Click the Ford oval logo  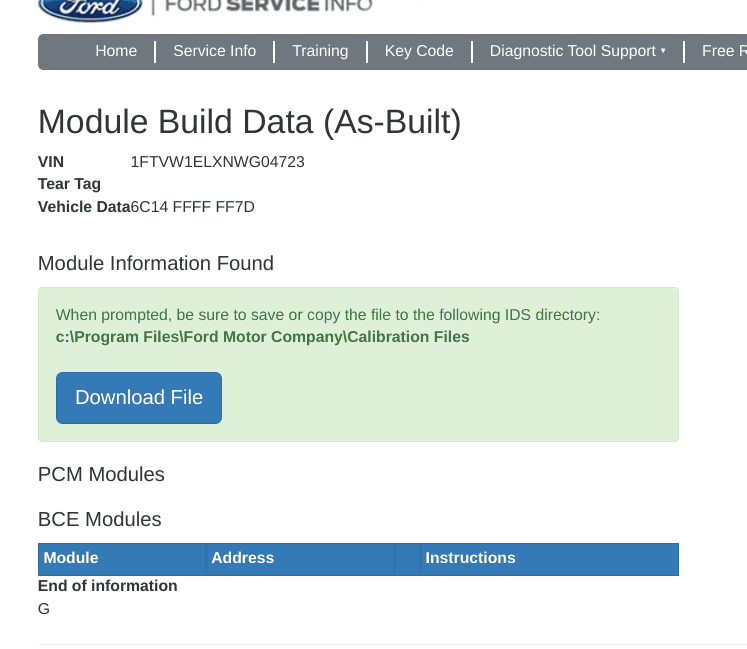(x=90, y=8)
